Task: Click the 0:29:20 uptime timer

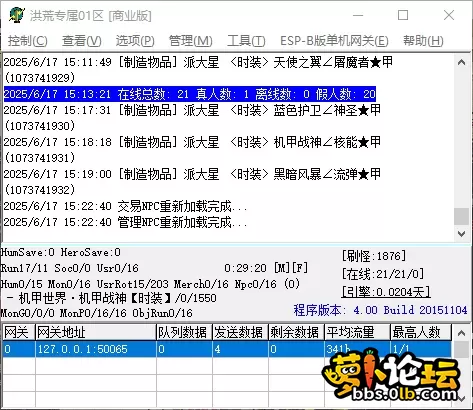Action: click(245, 268)
